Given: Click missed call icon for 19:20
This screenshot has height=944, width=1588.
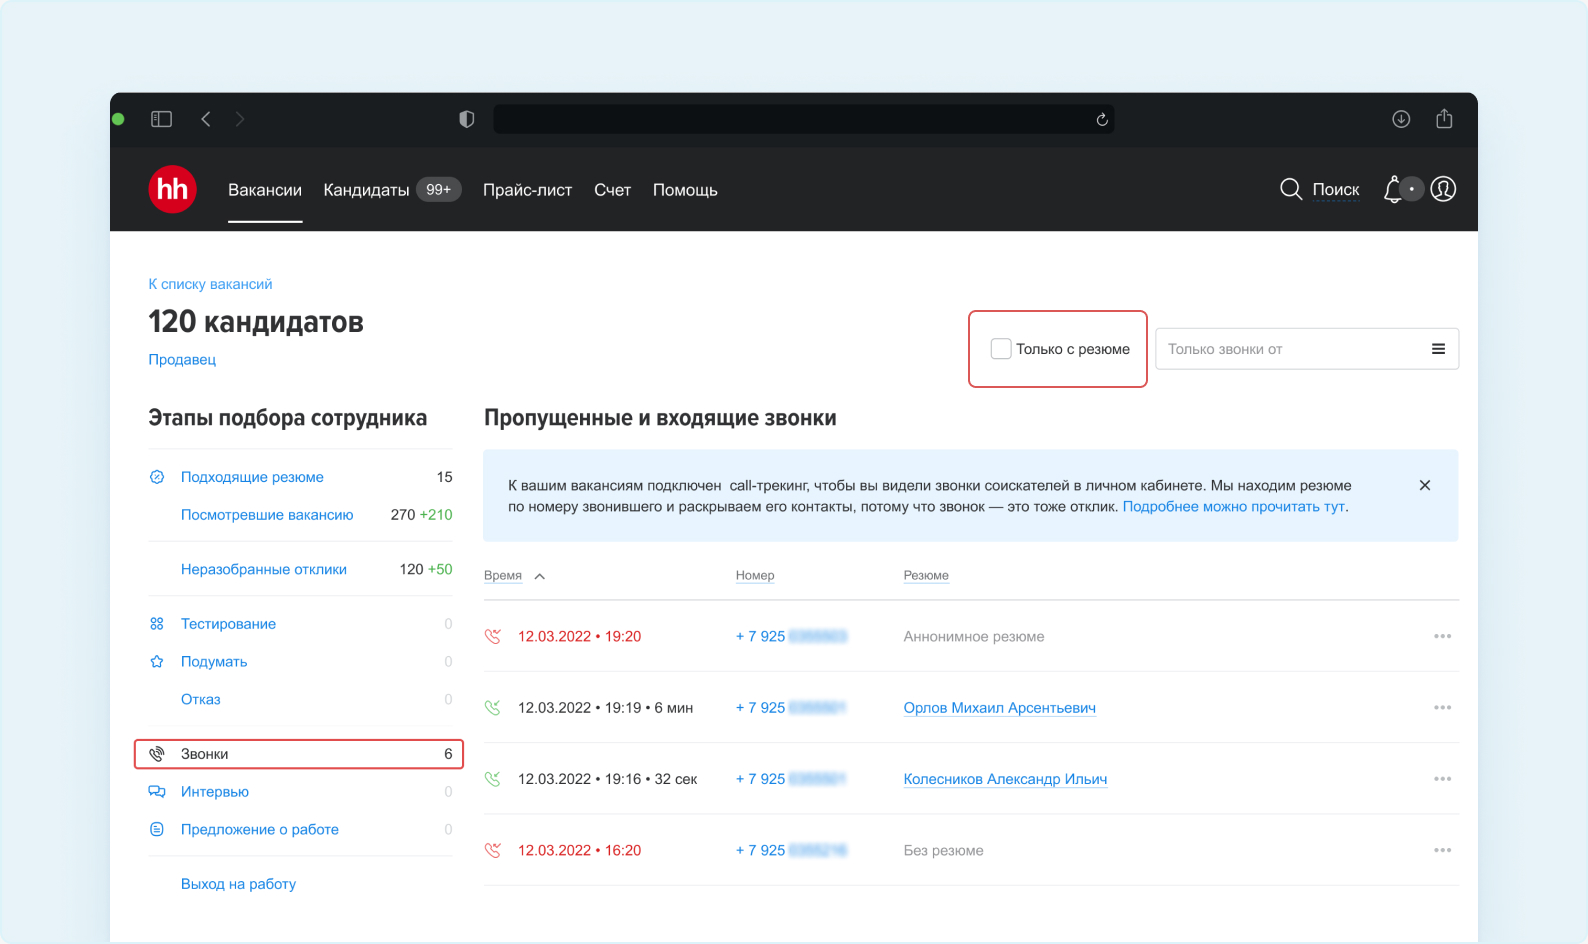Looking at the screenshot, I should tap(492, 636).
